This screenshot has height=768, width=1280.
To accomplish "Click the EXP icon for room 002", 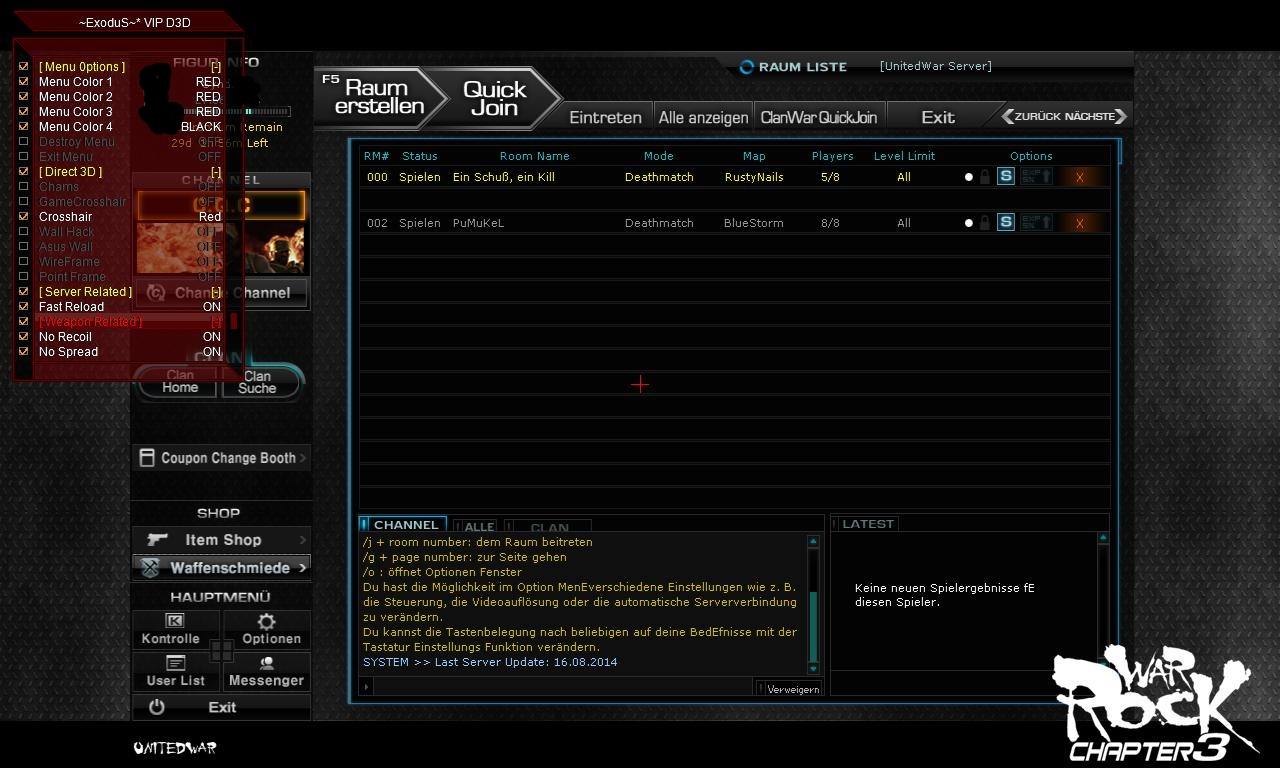I will 1036,222.
